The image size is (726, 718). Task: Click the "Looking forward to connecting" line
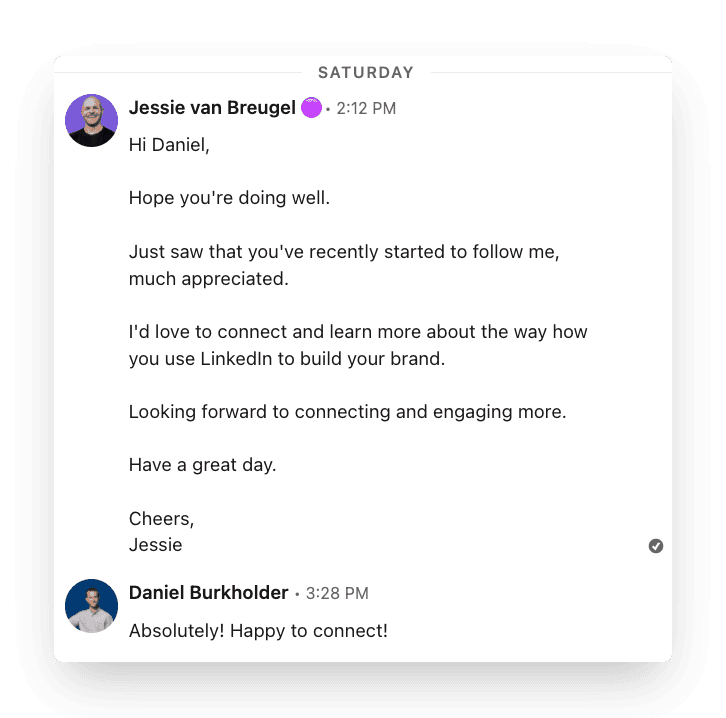tap(347, 412)
